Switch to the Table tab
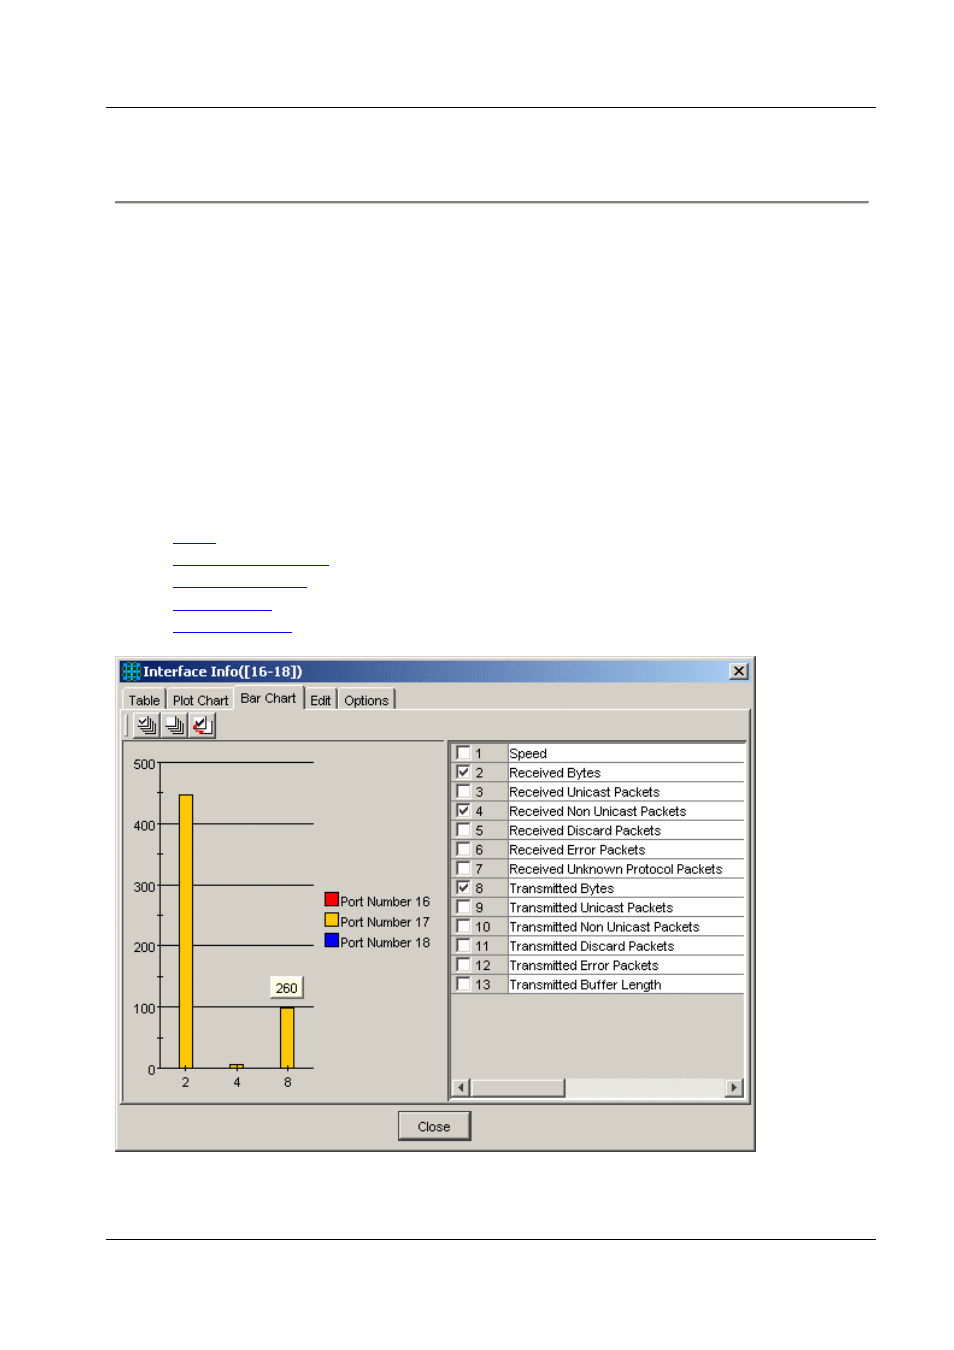 [144, 700]
